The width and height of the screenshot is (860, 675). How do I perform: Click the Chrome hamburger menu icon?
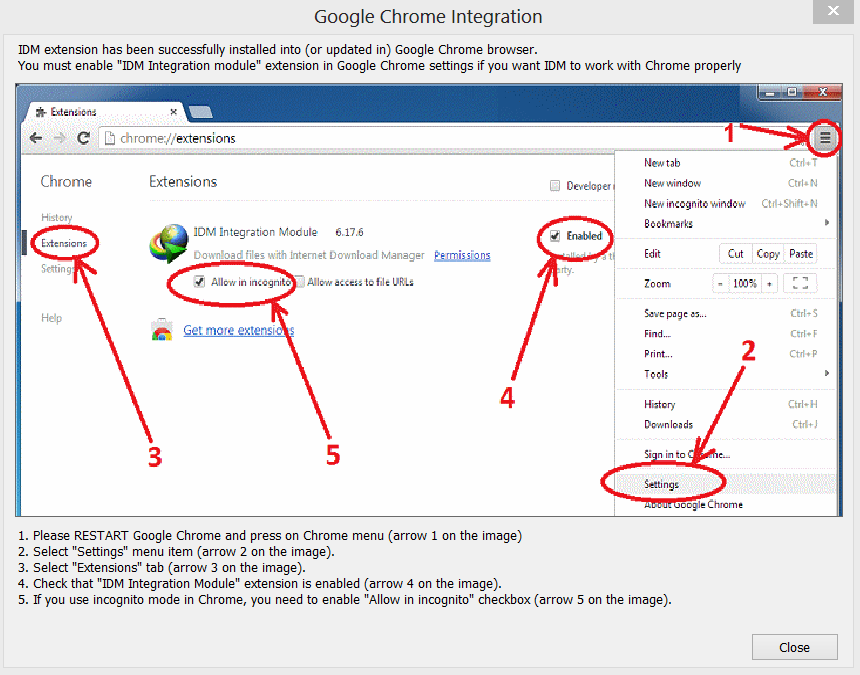[824, 138]
